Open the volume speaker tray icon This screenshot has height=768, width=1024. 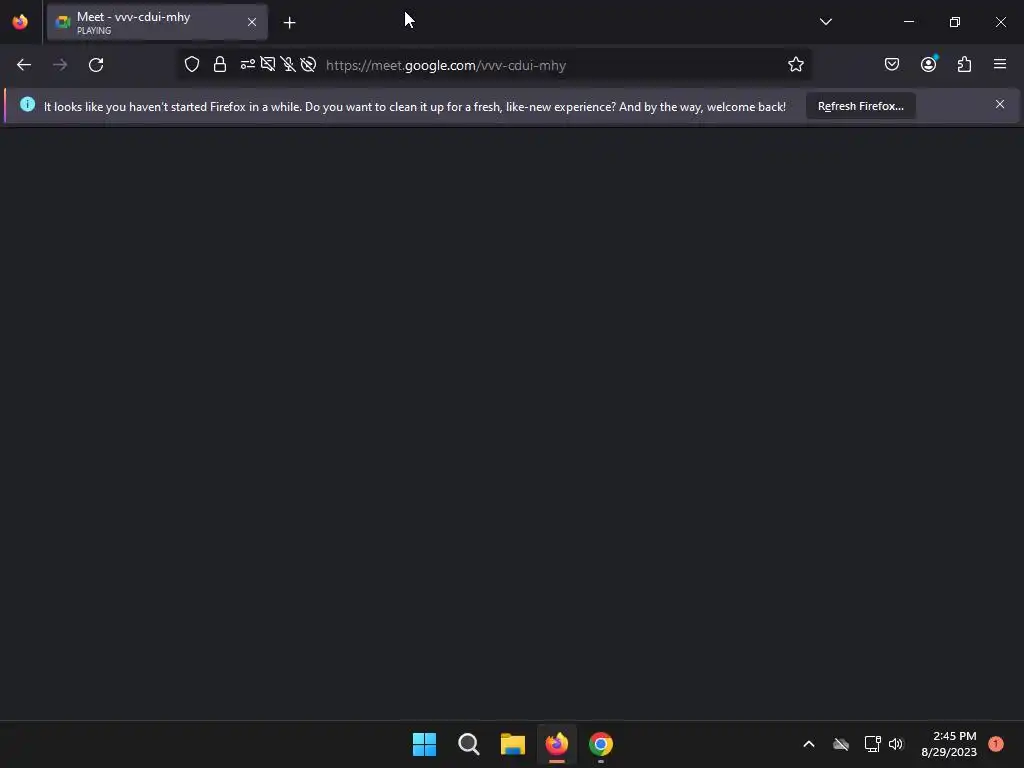tap(896, 744)
